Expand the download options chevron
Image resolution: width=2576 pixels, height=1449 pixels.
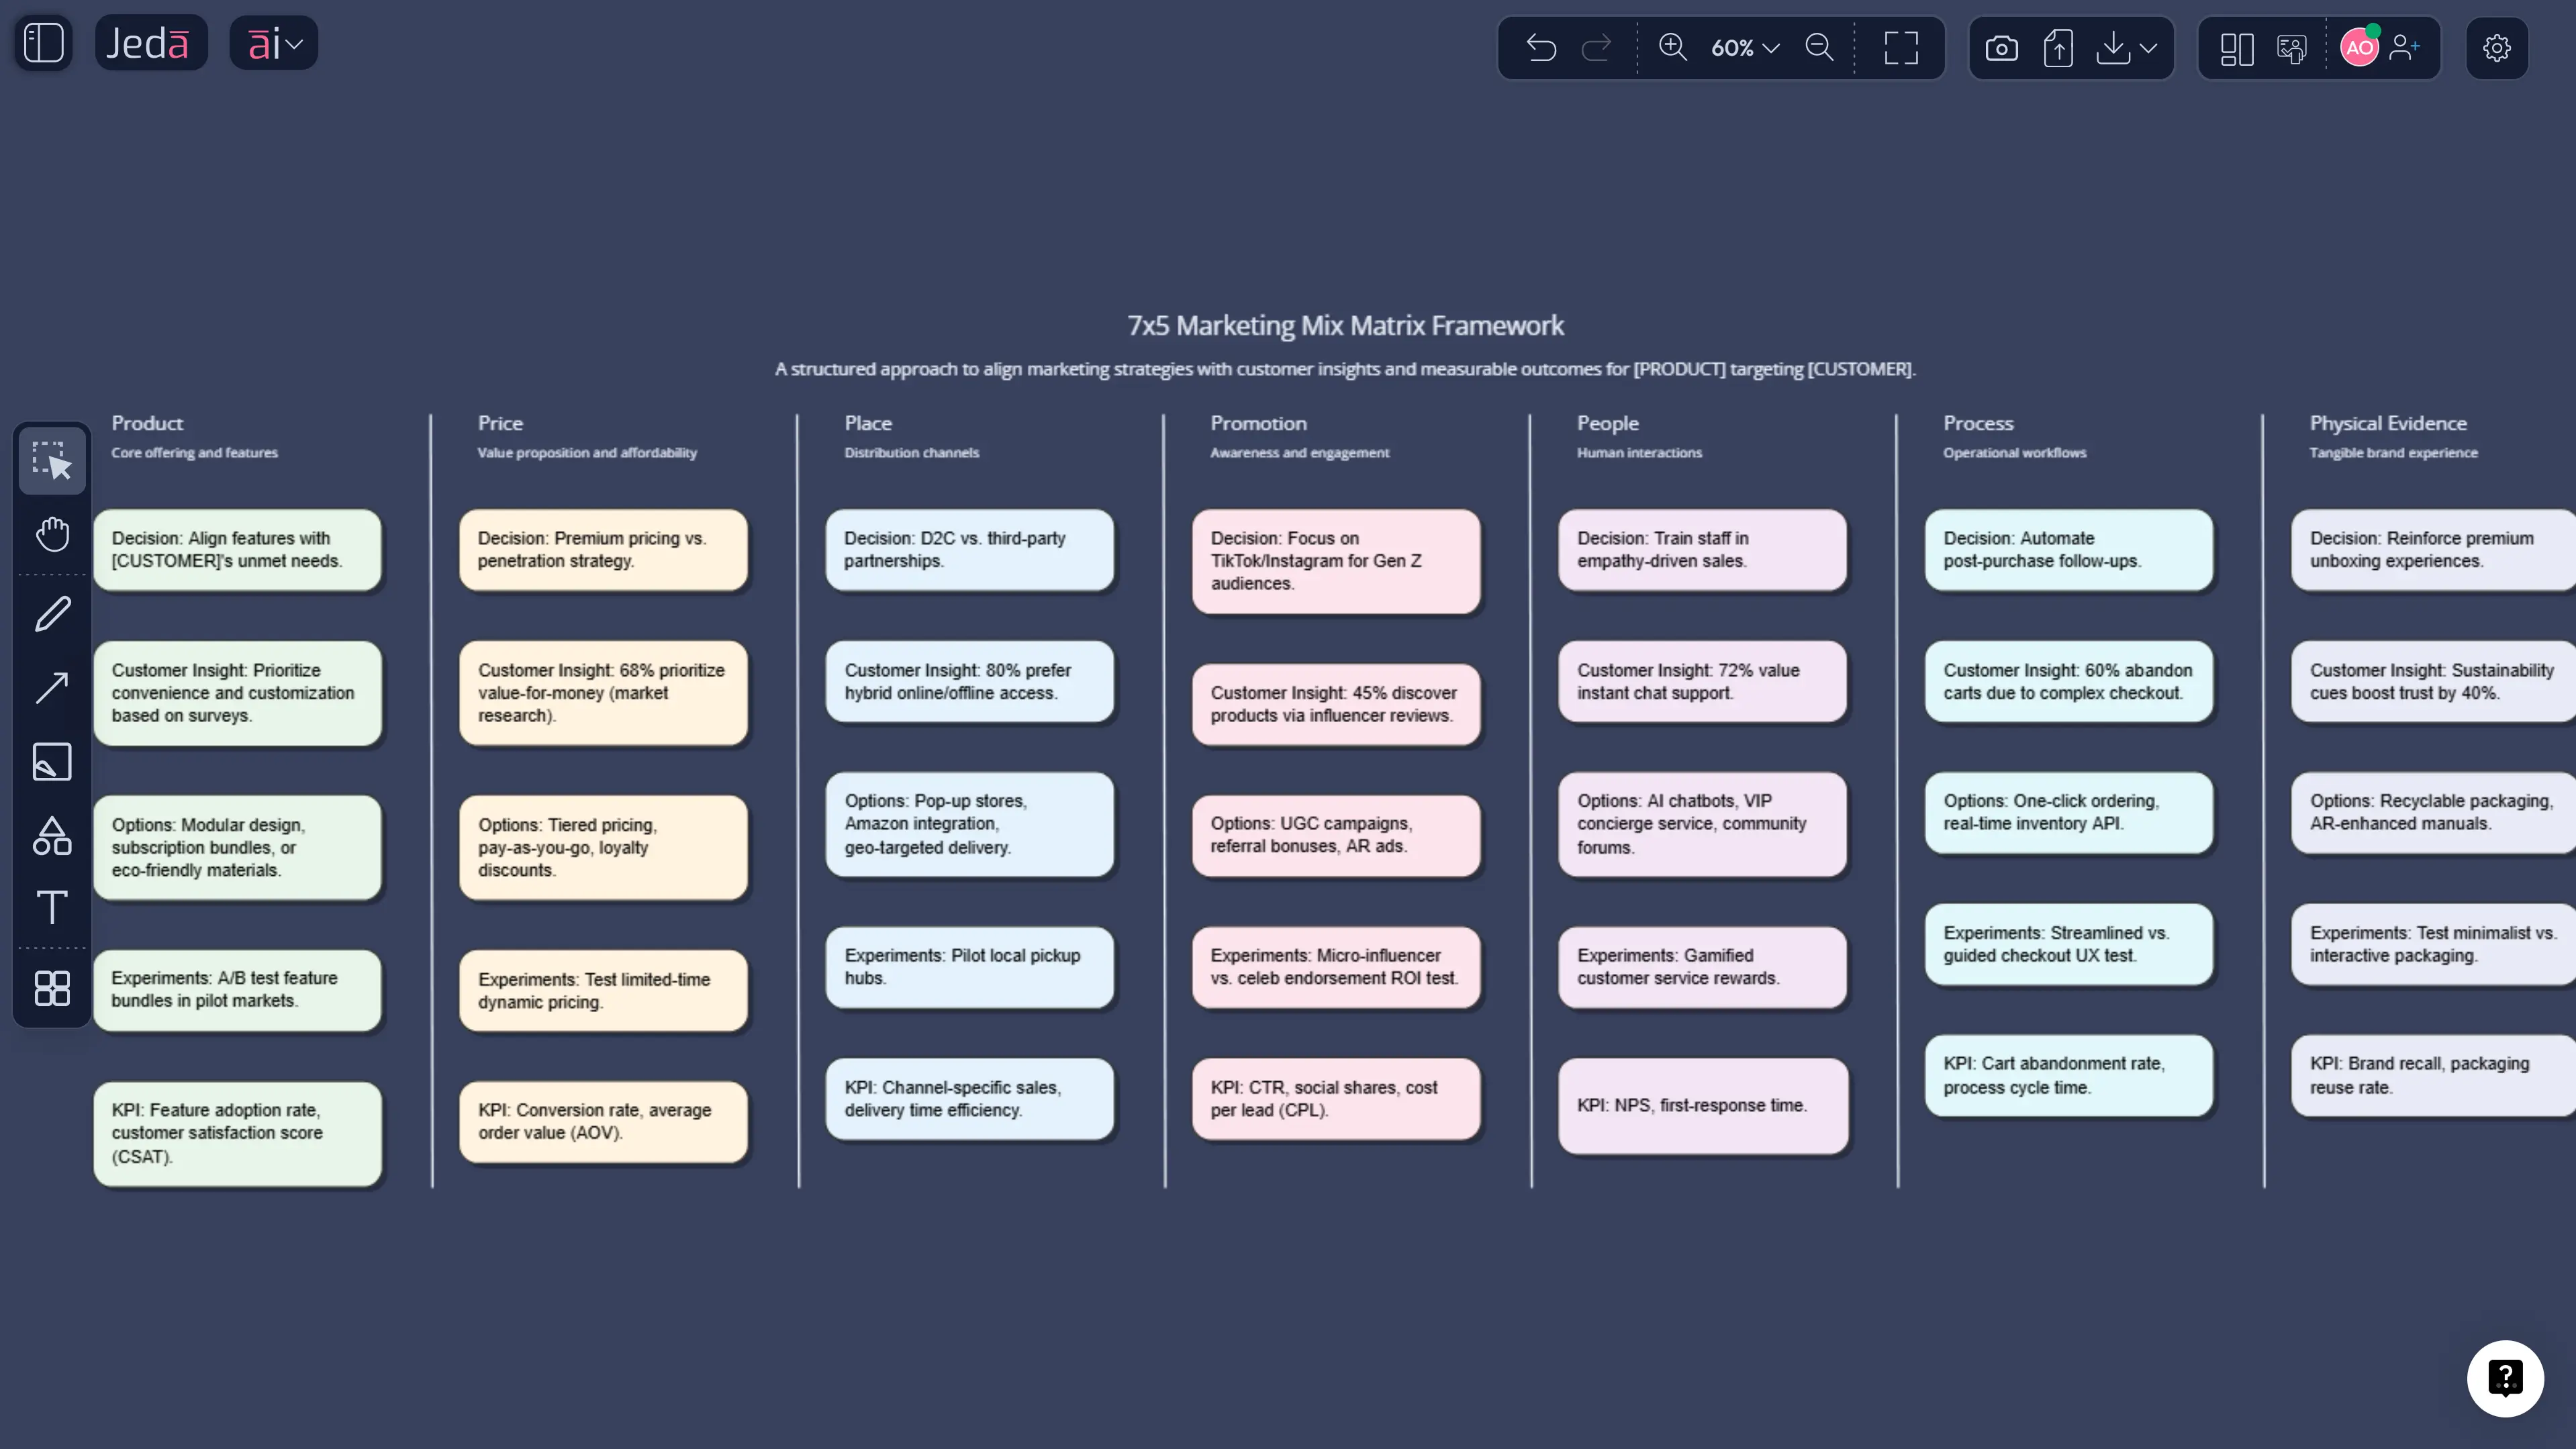pos(2148,47)
